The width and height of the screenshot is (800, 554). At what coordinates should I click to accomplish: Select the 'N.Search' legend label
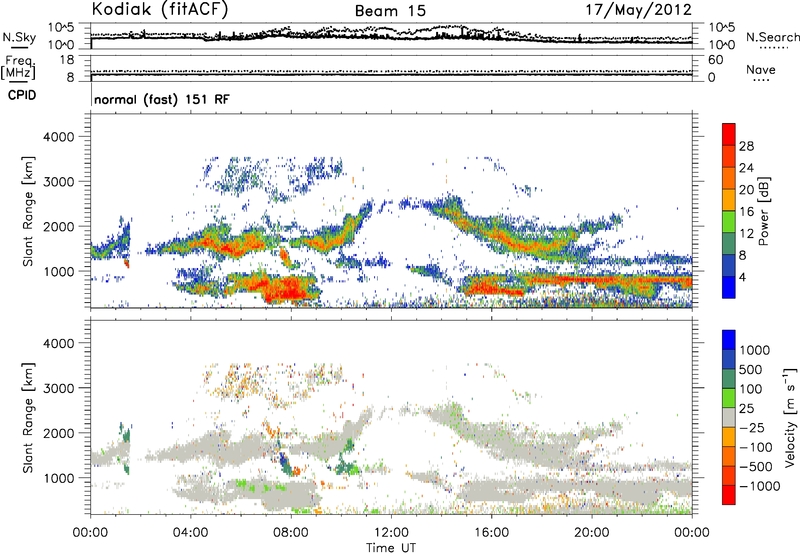tap(772, 37)
